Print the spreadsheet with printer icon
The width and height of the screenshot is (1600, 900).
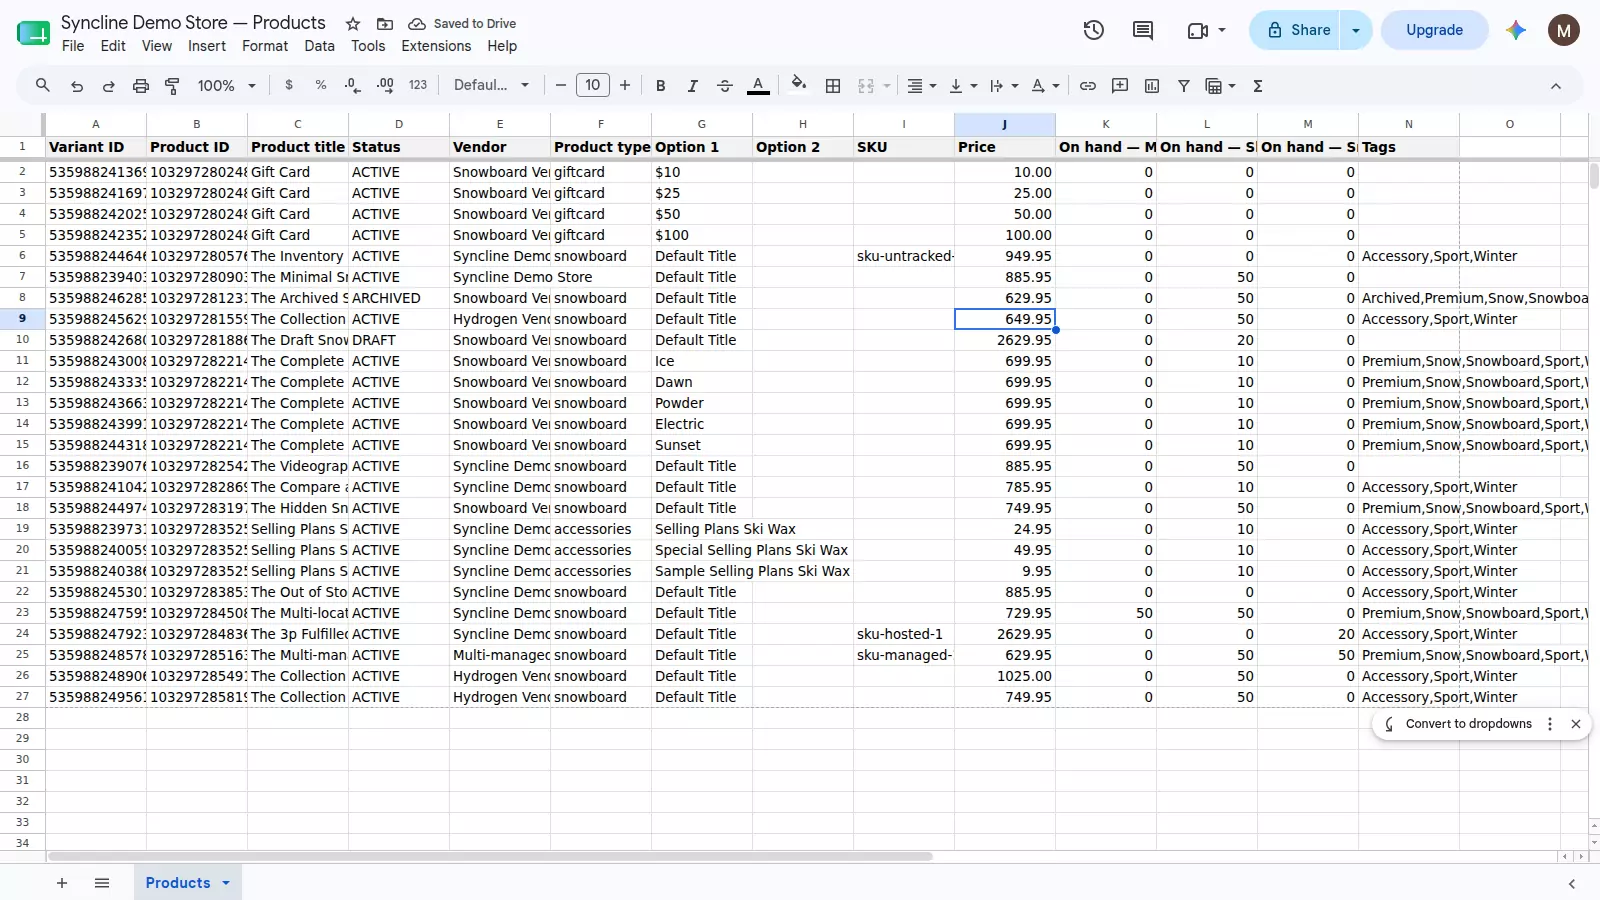141,86
